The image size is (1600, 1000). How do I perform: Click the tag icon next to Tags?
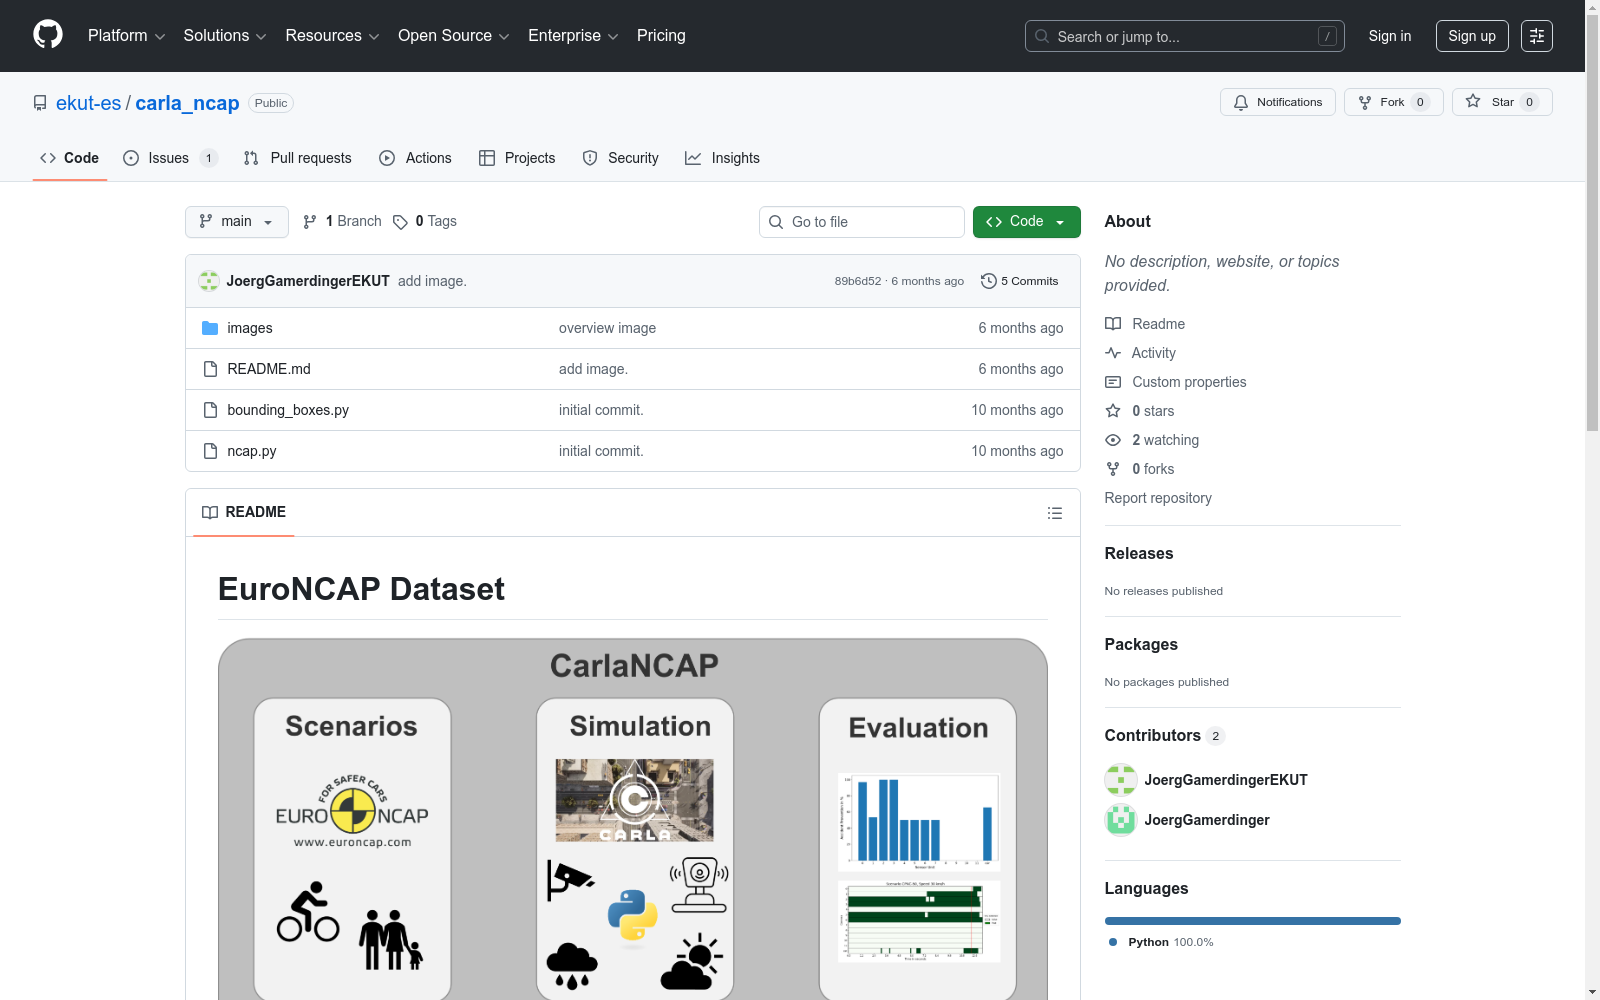tap(400, 222)
